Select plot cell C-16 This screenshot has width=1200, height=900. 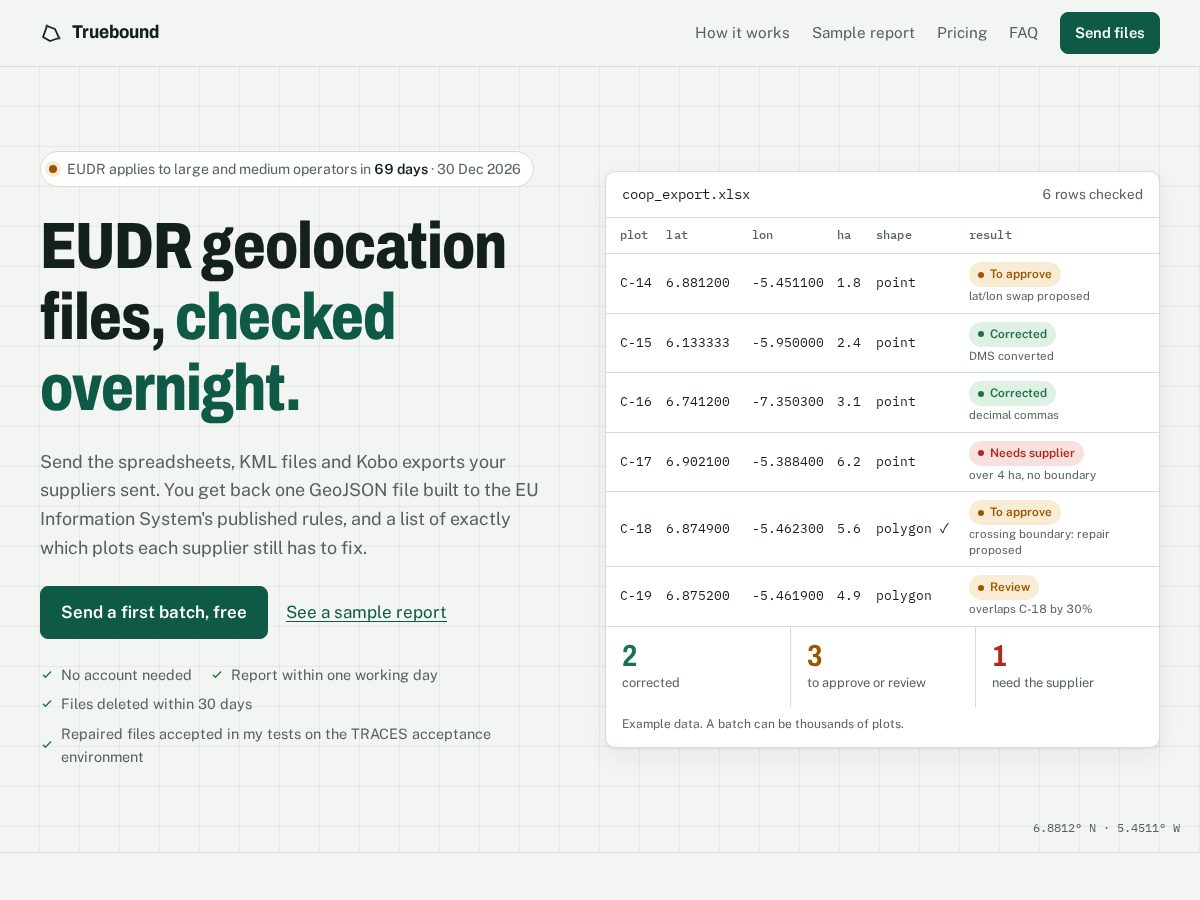(636, 402)
